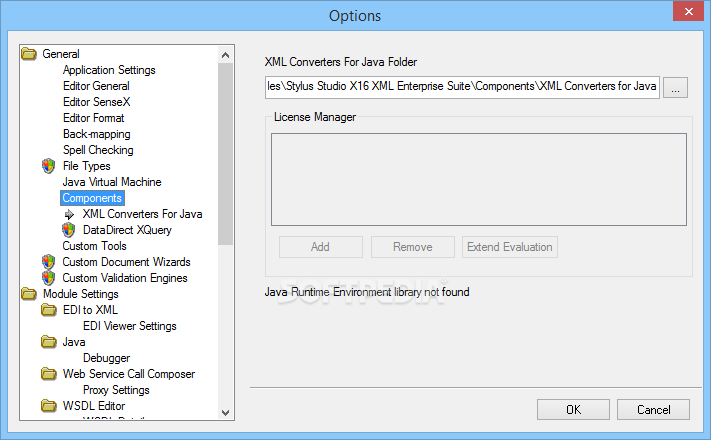Open the Spell Checking options
The height and width of the screenshot is (440, 711).
(98, 150)
